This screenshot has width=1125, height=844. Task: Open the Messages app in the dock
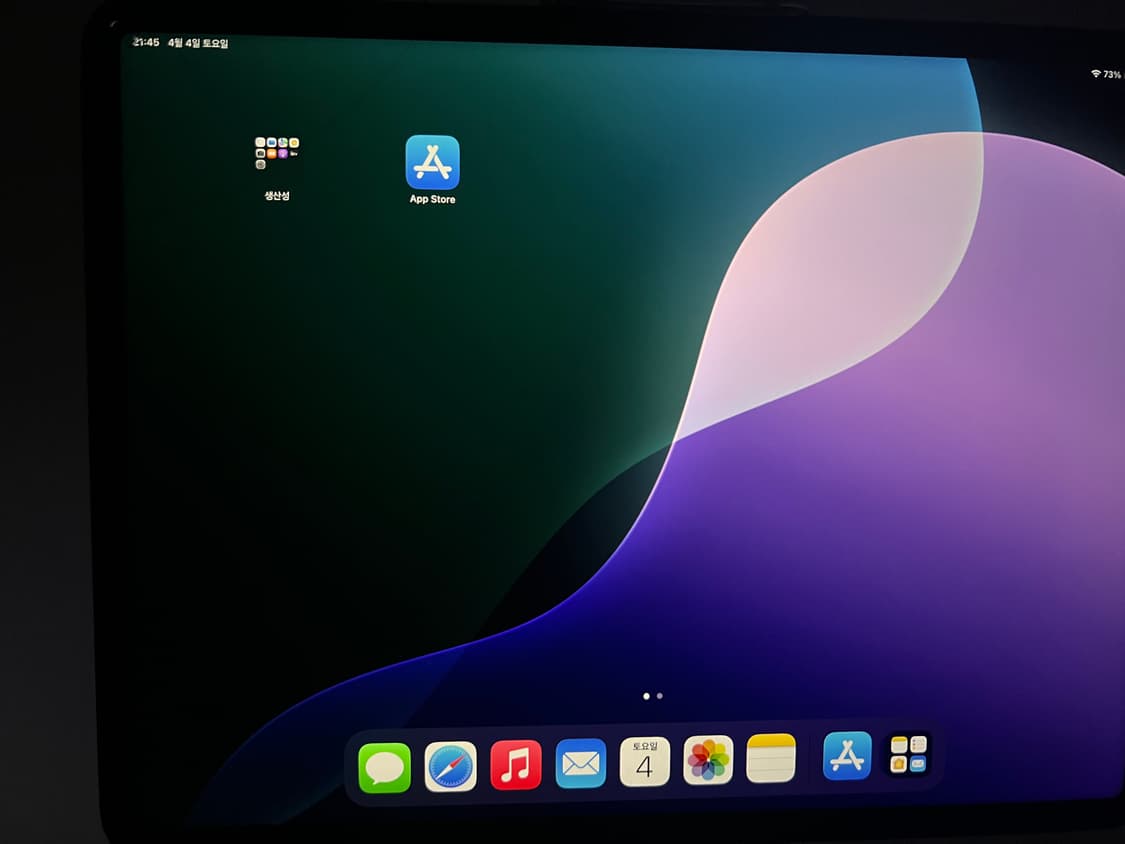tap(385, 768)
